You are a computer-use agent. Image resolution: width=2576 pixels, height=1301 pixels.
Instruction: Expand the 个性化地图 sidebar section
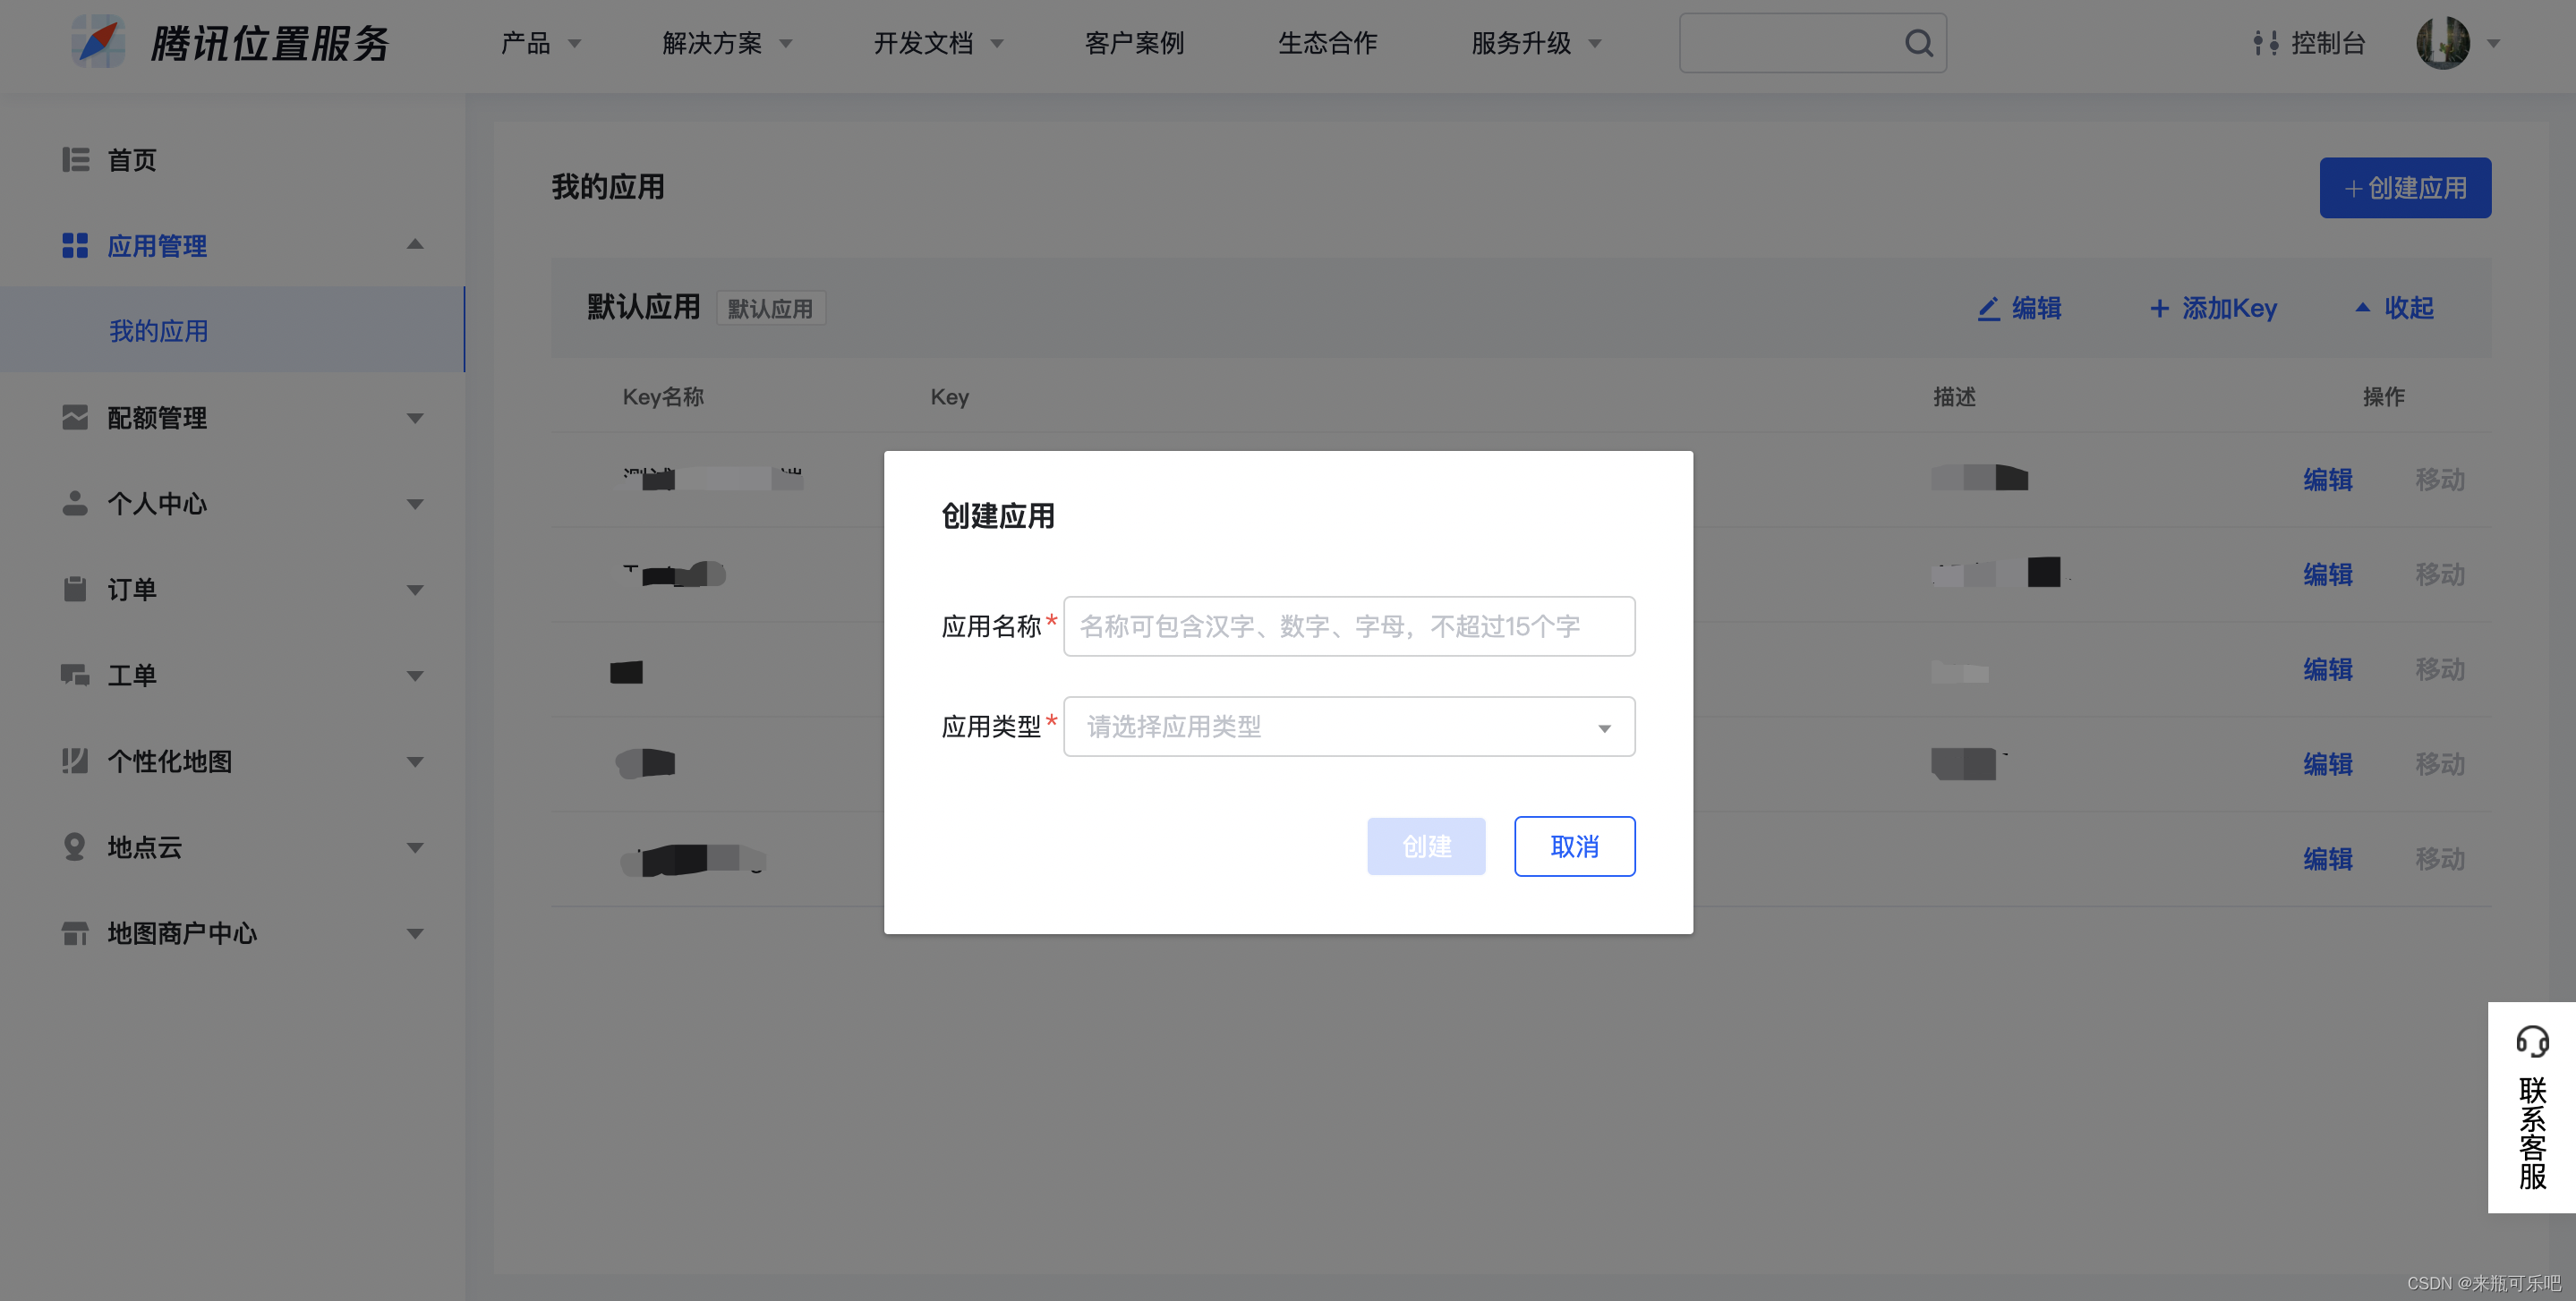[415, 762]
